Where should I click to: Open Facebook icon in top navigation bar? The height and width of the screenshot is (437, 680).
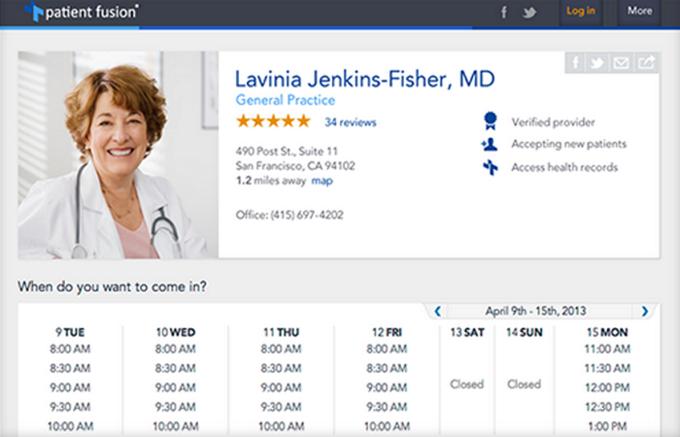(504, 12)
